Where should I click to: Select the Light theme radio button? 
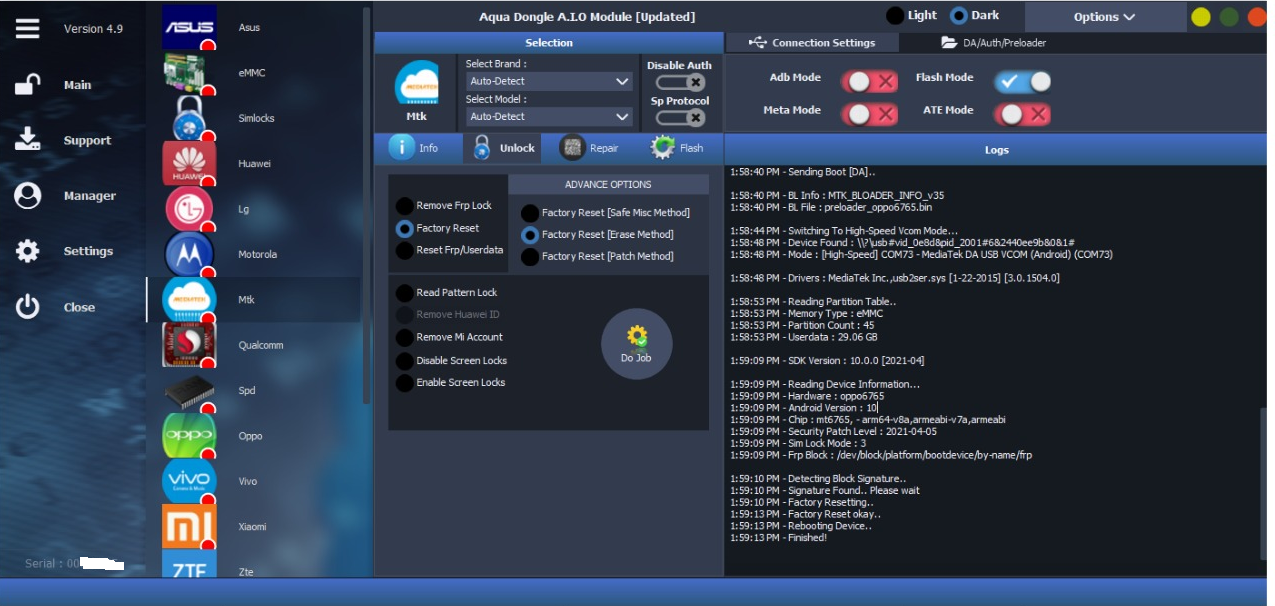(x=895, y=16)
